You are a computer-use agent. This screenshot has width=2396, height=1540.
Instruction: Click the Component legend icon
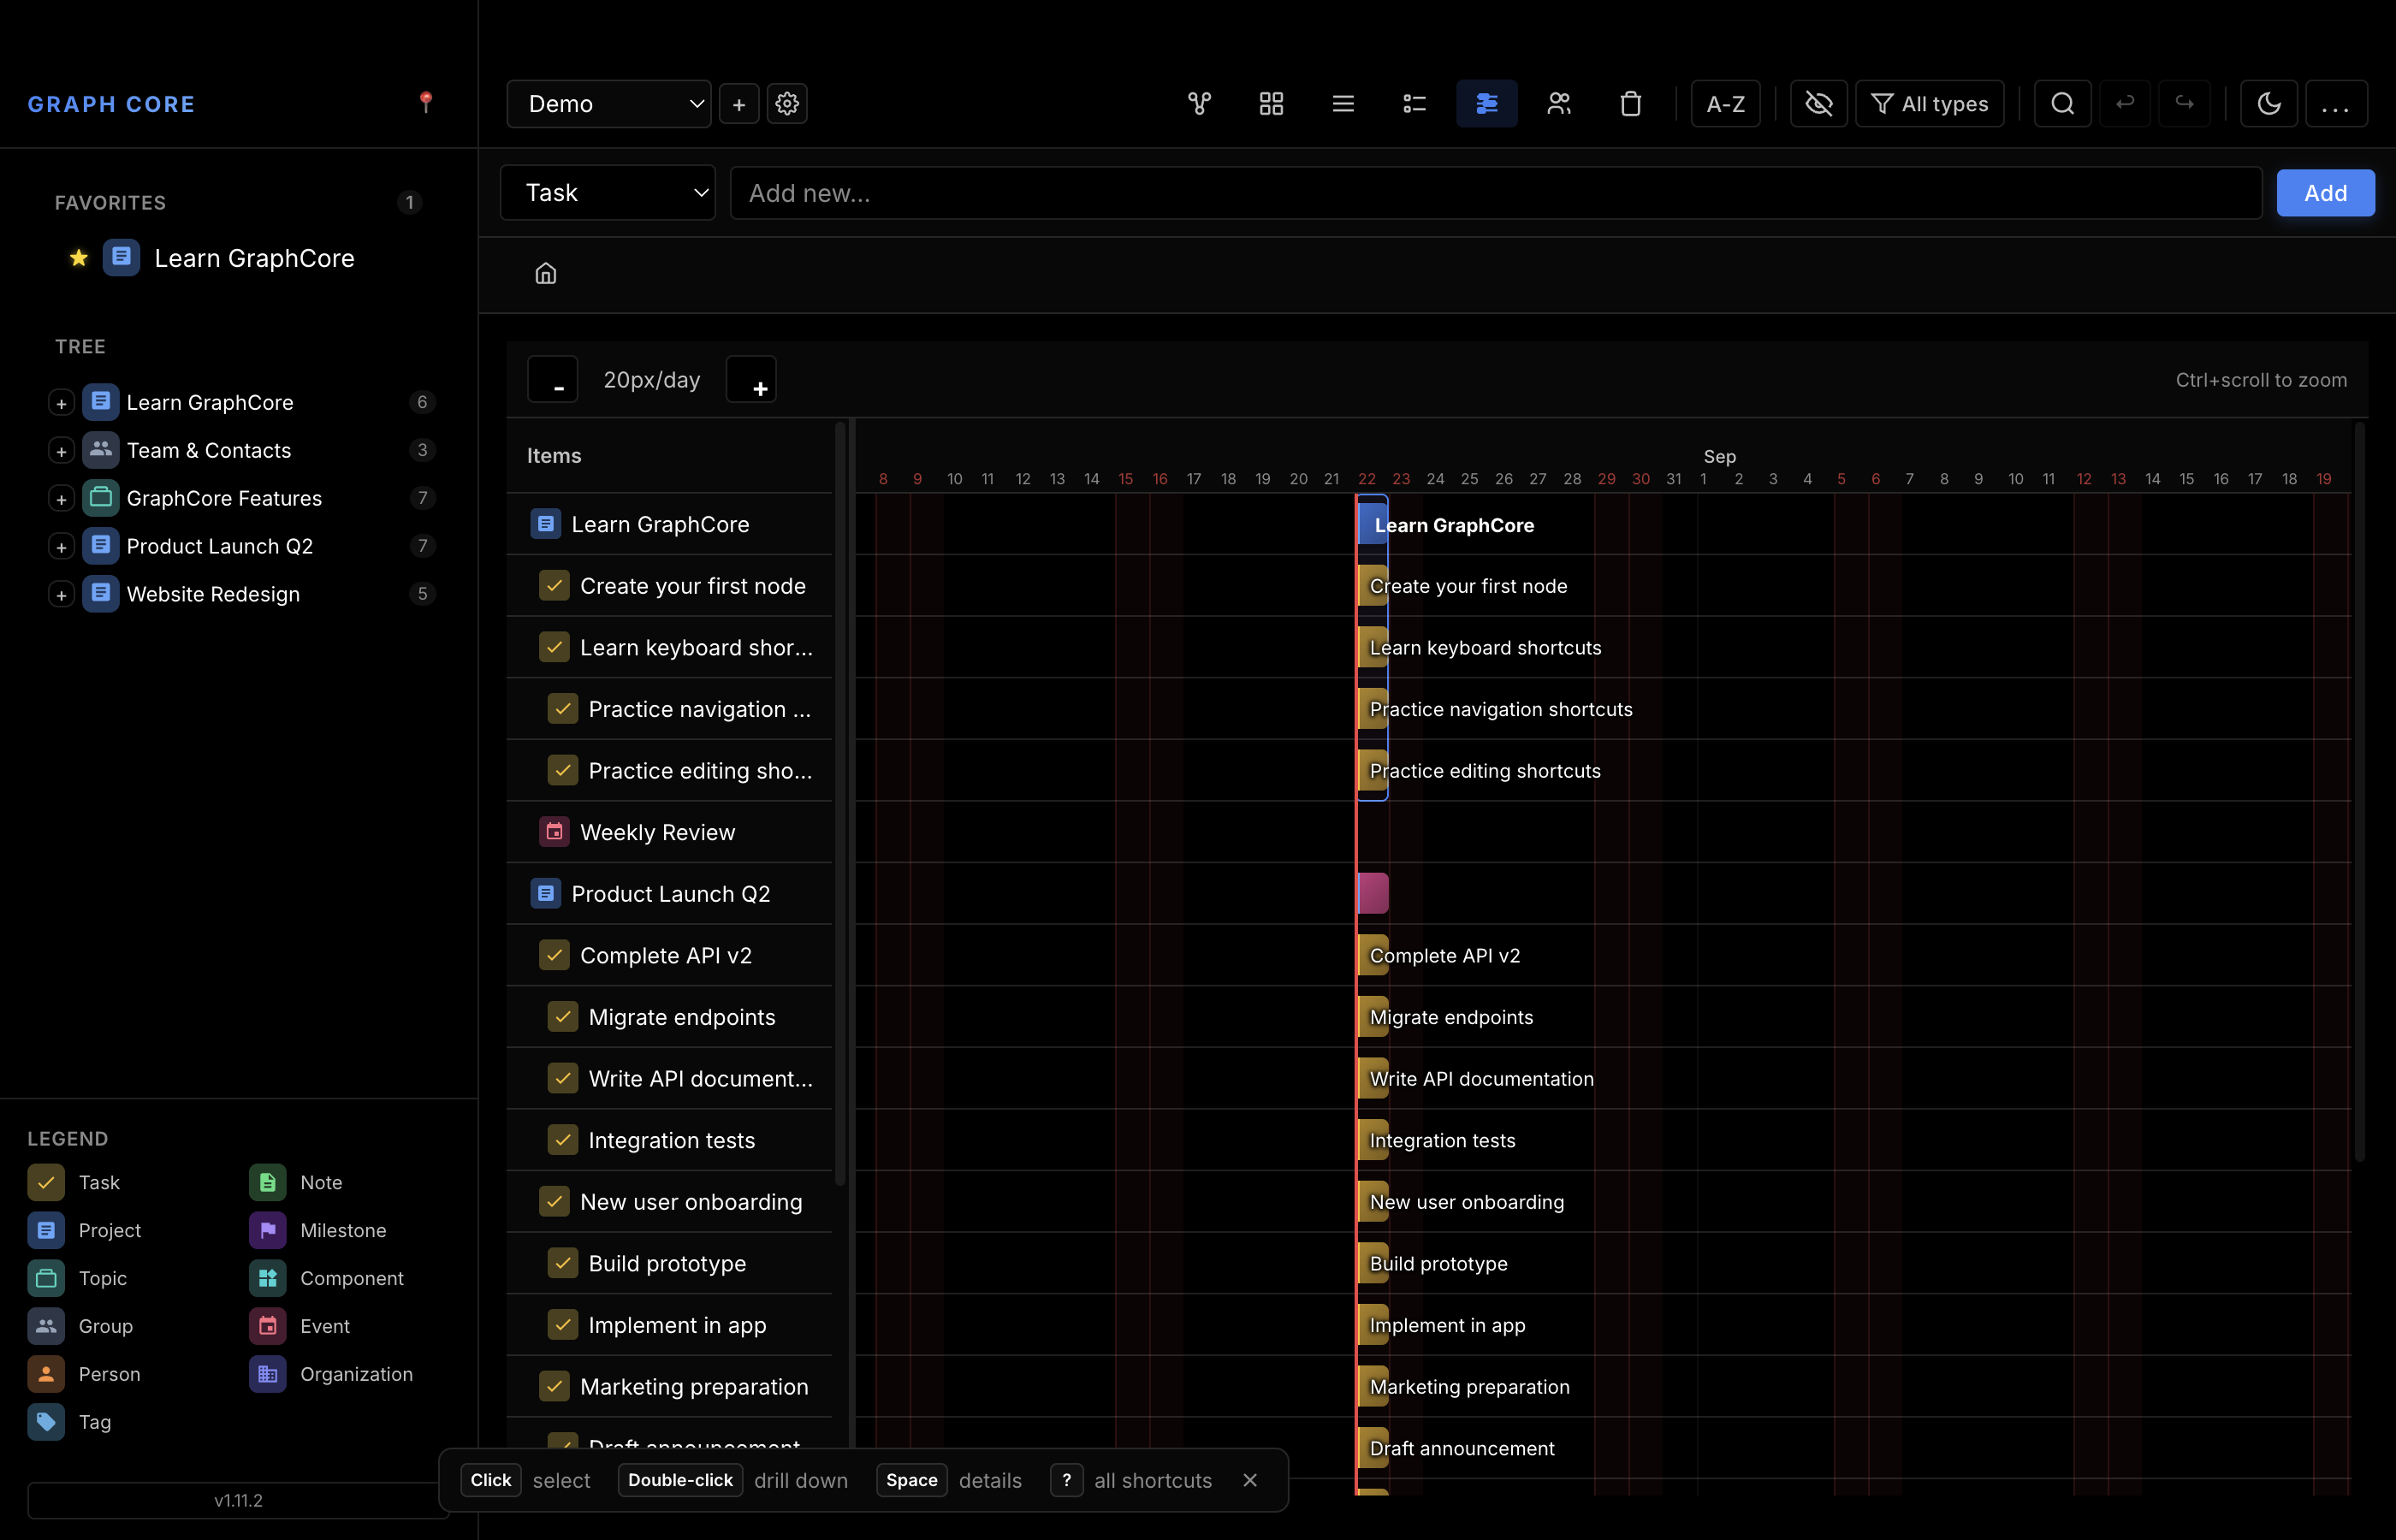(x=267, y=1278)
